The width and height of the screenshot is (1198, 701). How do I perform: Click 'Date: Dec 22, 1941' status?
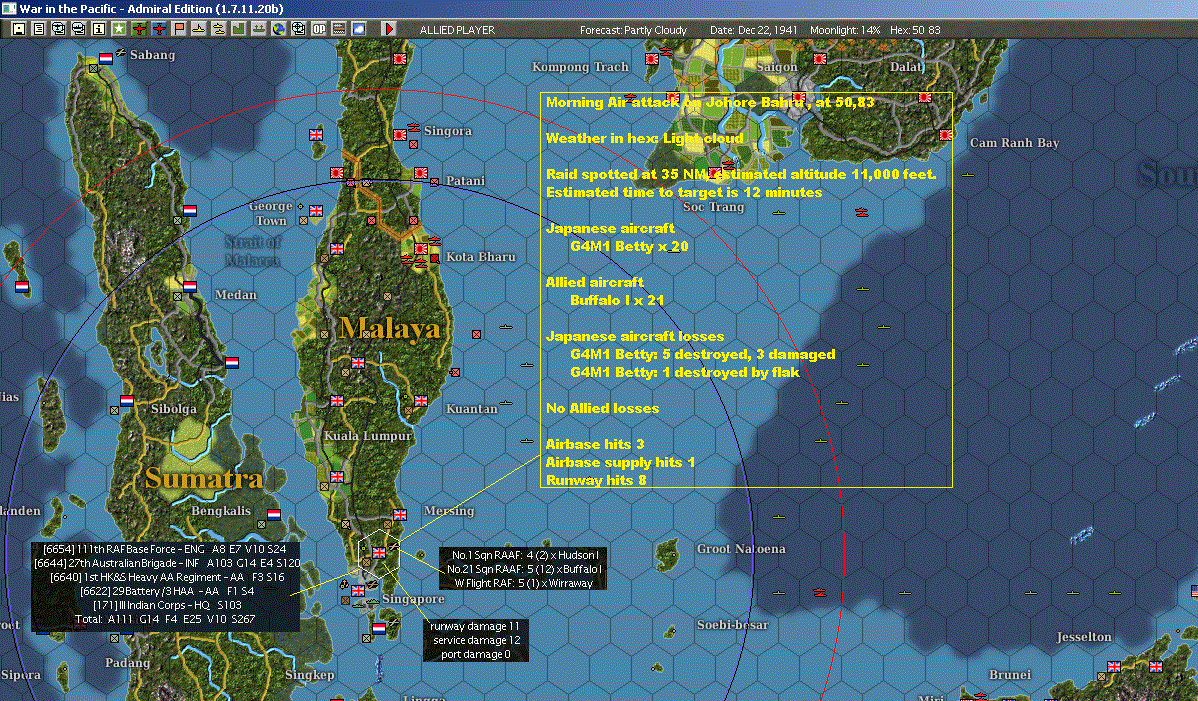[x=753, y=30]
